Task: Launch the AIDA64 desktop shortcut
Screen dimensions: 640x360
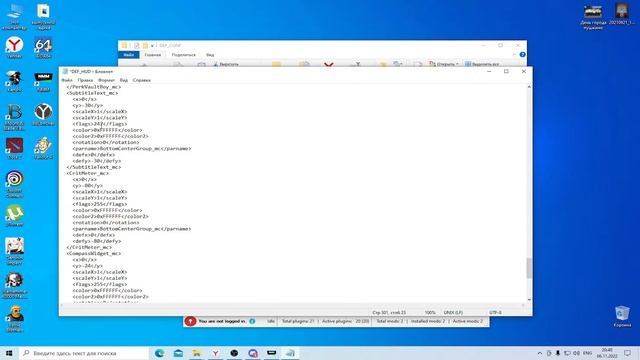Action: click(x=43, y=48)
